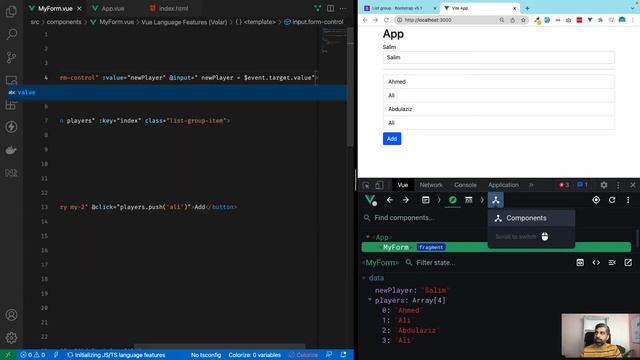
Task: Click the DevTools messages count badge
Action: [x=582, y=185]
